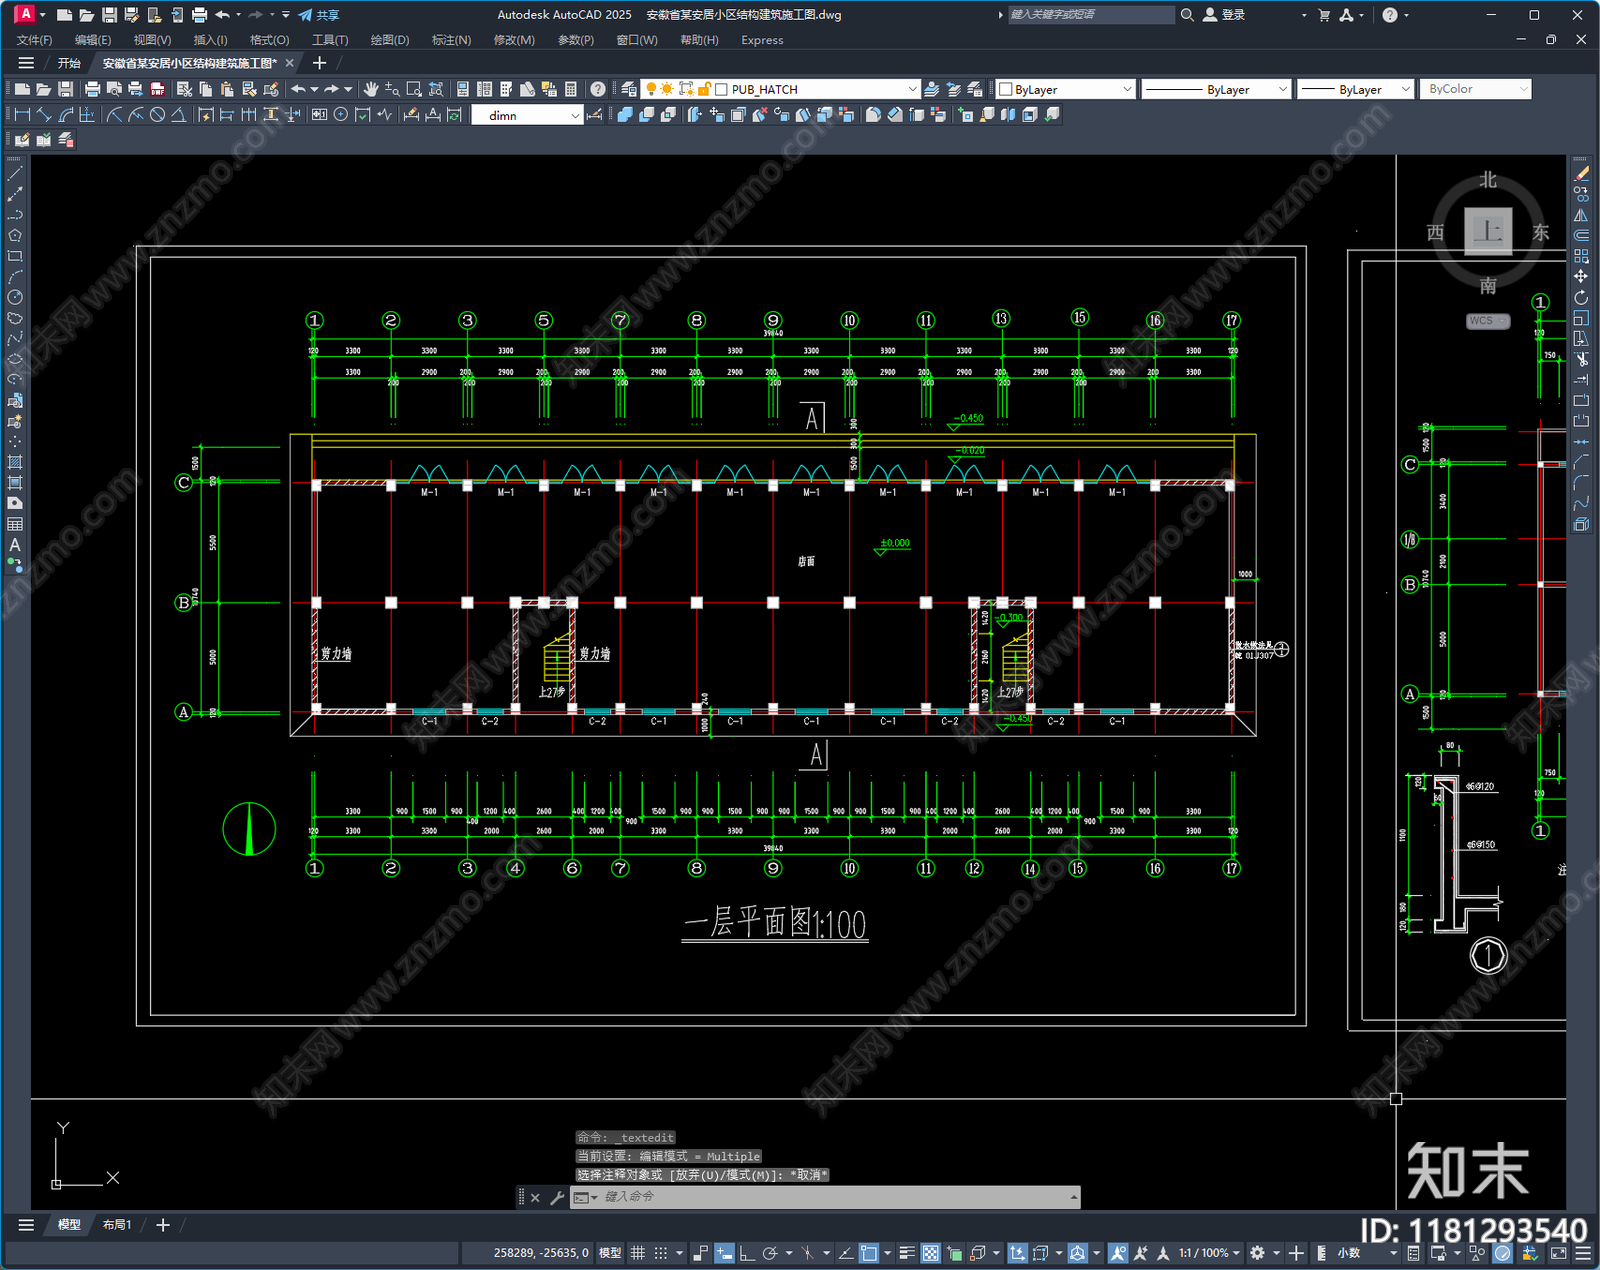Click the Layer Properties Manager icon
This screenshot has height=1270, width=1600.
[628, 89]
